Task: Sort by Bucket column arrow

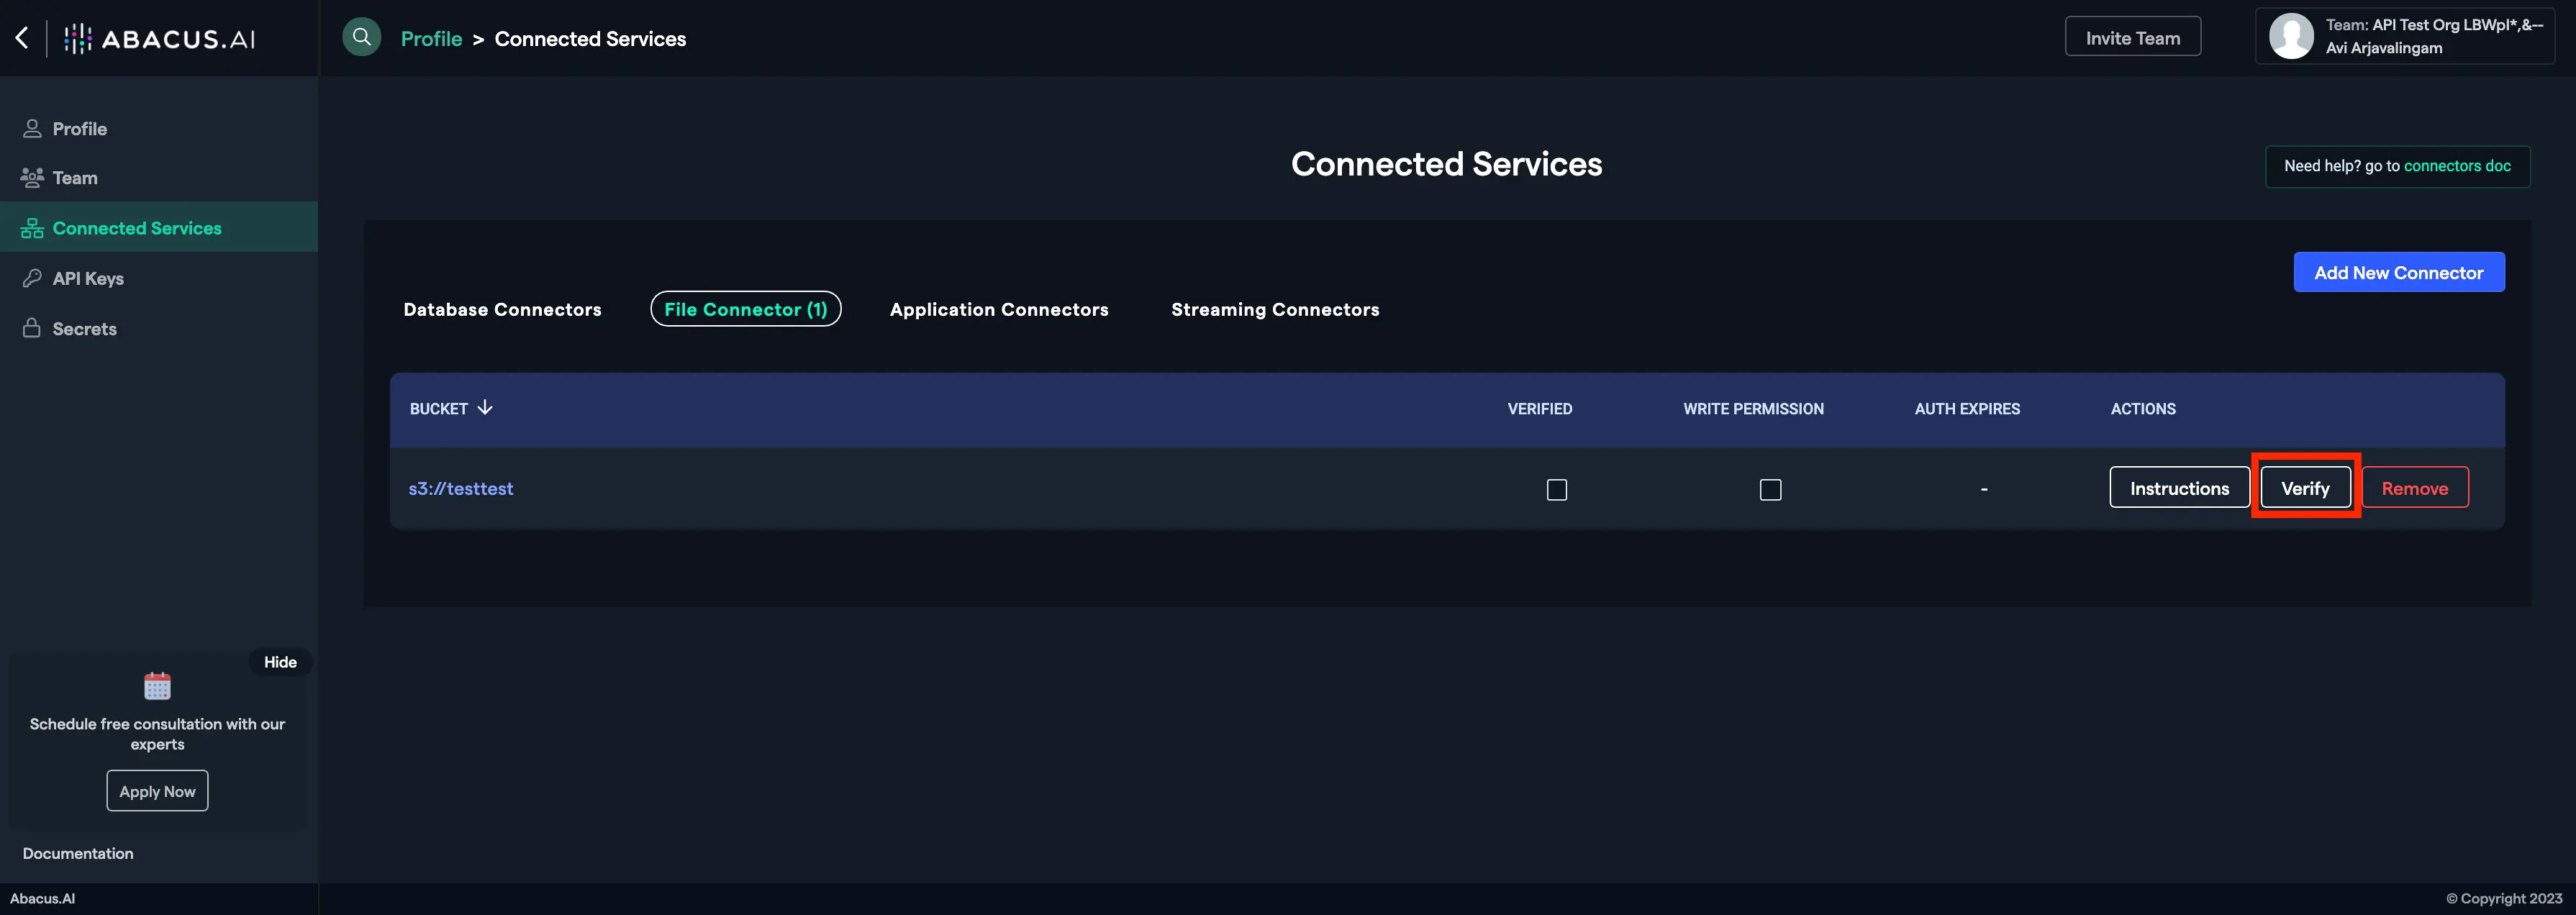Action: coord(485,407)
